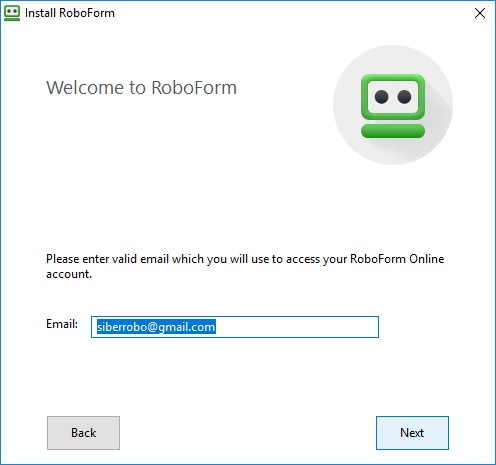Image resolution: width=496 pixels, height=465 pixels.
Task: Click the Welcome to RoboForm heading
Action: [x=141, y=88]
